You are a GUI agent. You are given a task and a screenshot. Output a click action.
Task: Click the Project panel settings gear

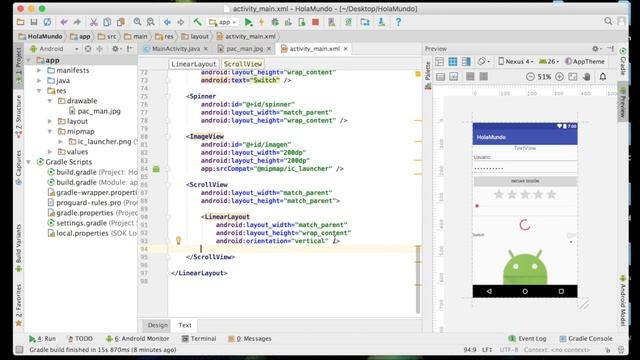click(116, 49)
